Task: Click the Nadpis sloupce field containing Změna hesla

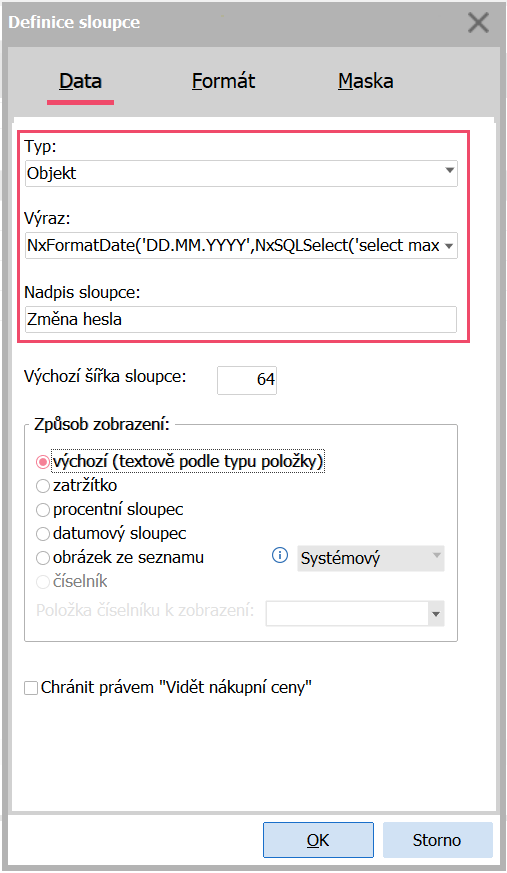Action: click(x=241, y=320)
